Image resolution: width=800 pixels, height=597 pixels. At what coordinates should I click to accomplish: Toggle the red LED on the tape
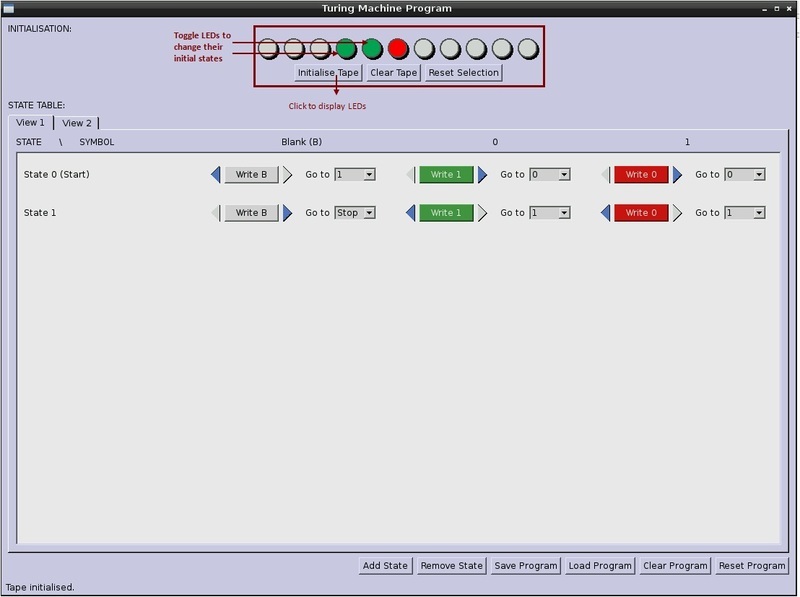point(398,48)
